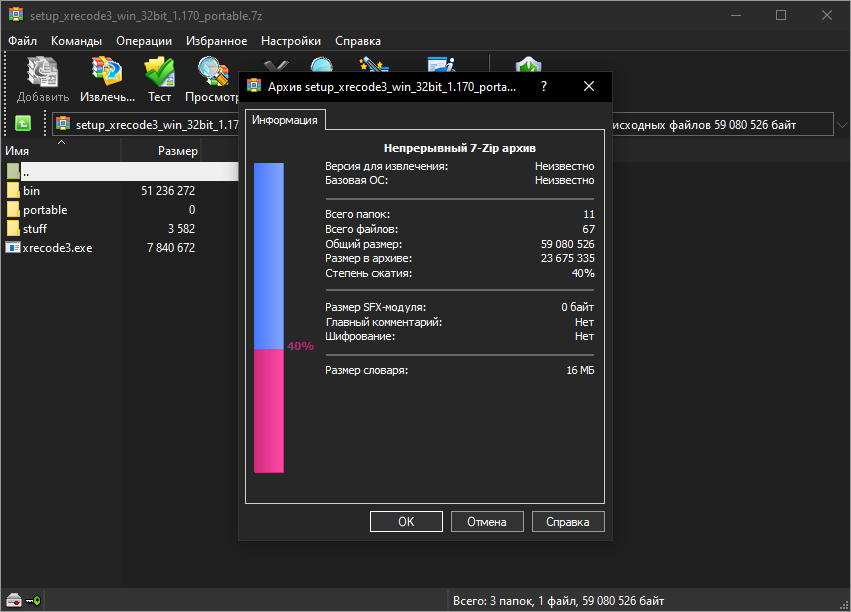The image size is (851, 612).
Task: Click the Всего папок value '11'
Action: click(x=589, y=214)
